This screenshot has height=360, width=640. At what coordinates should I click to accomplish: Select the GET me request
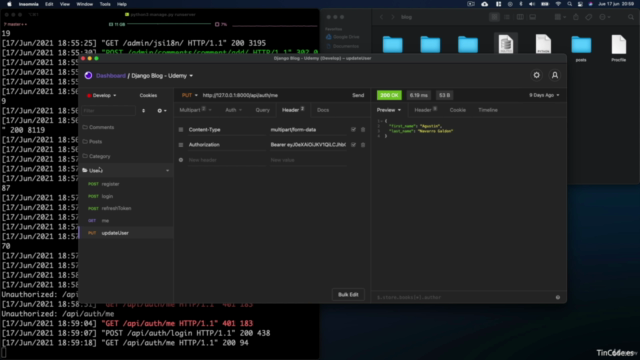[x=126, y=220]
